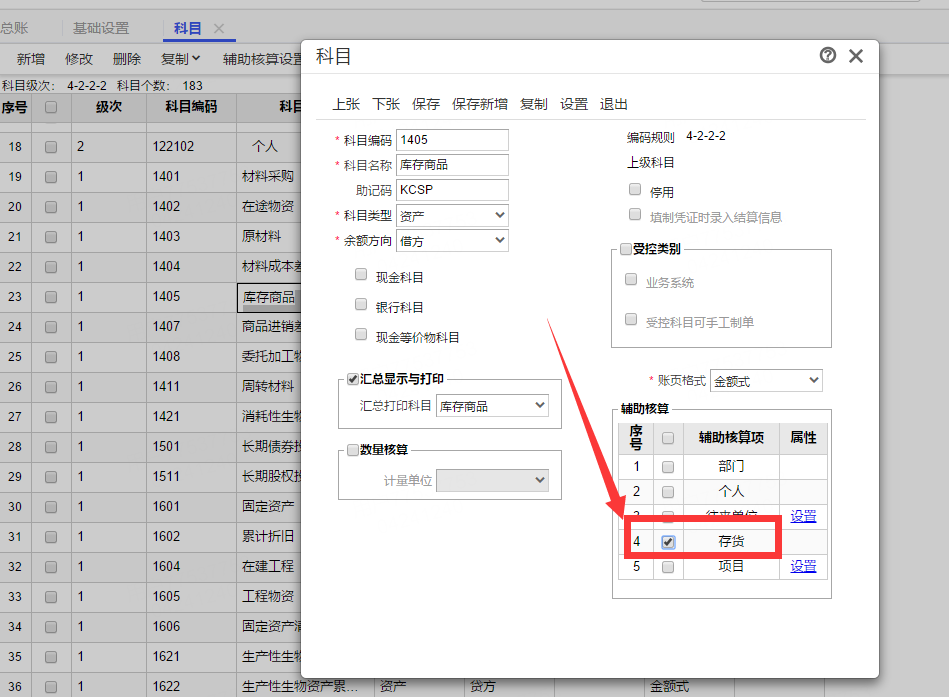
Task: Click 下张 to go to next record
Action: (386, 104)
